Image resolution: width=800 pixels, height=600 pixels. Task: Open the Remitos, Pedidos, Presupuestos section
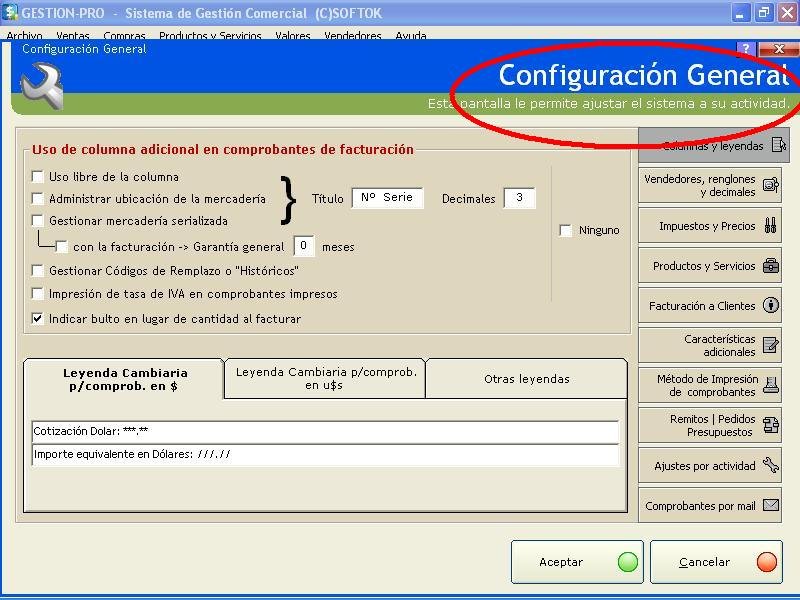tap(713, 425)
